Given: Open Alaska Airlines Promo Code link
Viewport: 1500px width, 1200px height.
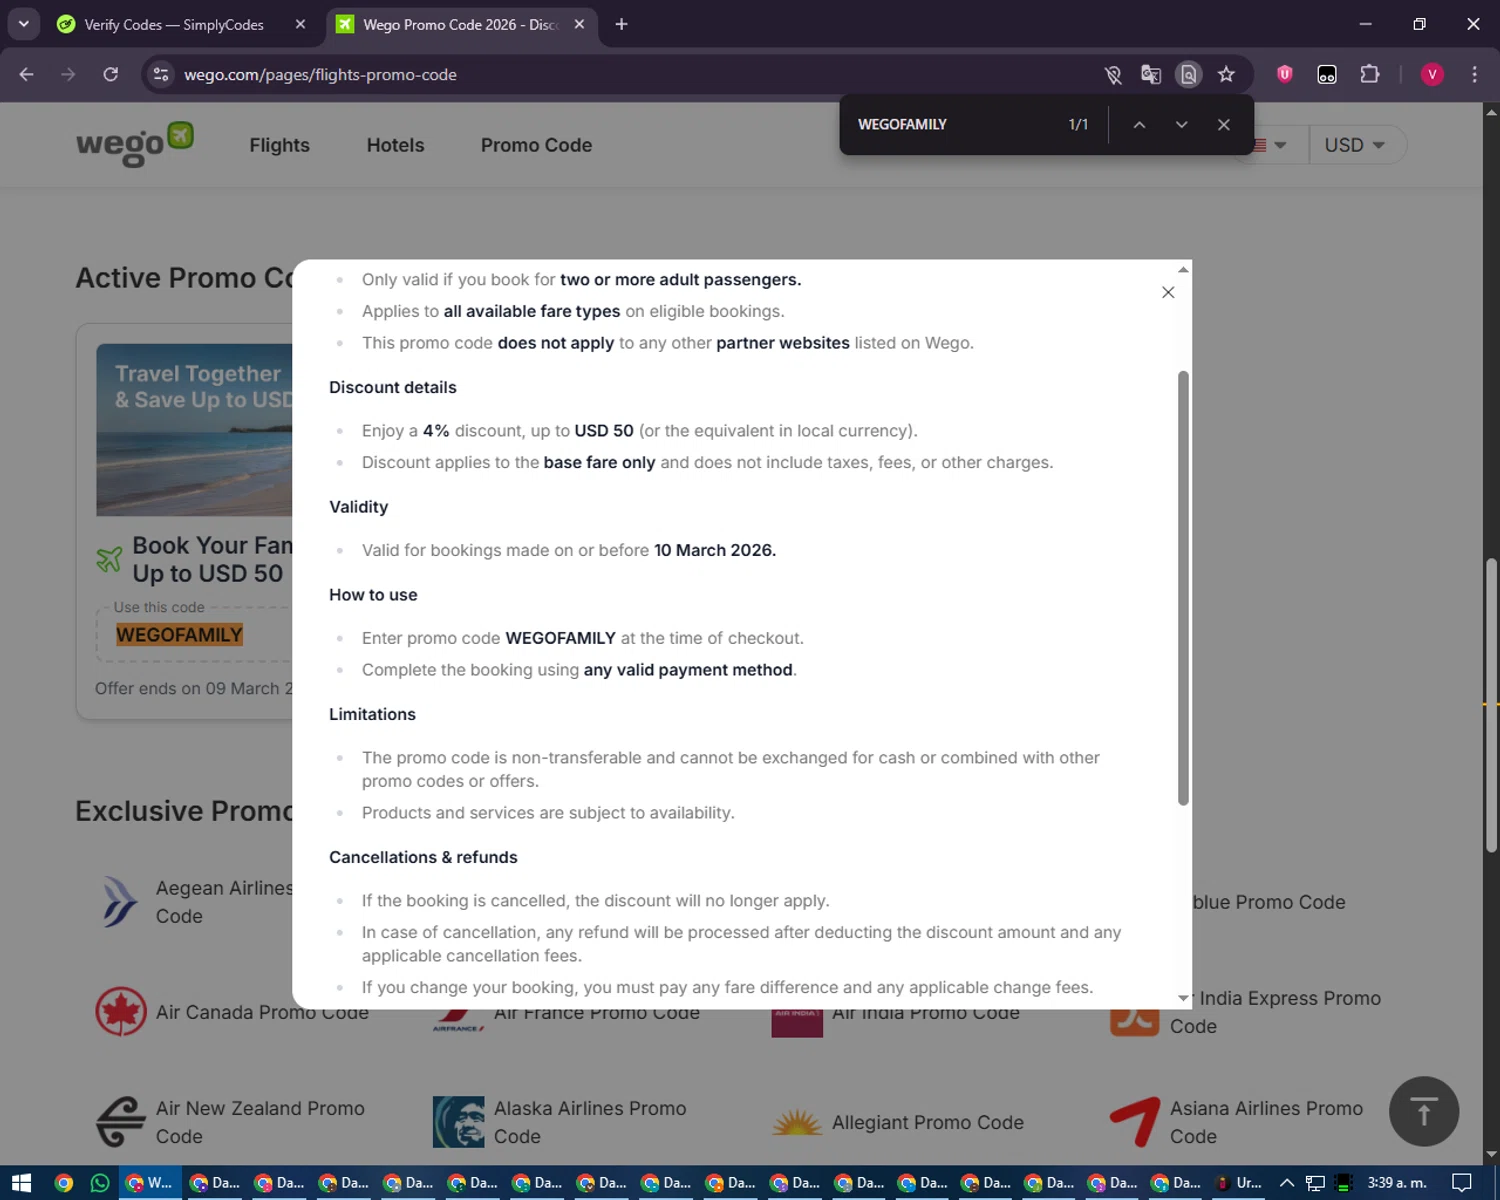Looking at the screenshot, I should [x=590, y=1122].
